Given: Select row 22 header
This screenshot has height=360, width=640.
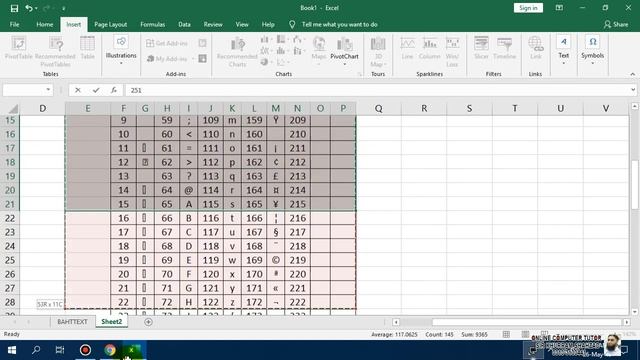Looking at the screenshot, I should coord(10,218).
